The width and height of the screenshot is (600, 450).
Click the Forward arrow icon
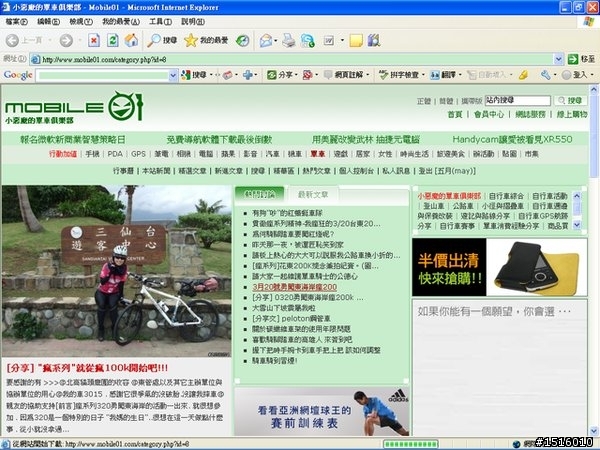[66, 40]
